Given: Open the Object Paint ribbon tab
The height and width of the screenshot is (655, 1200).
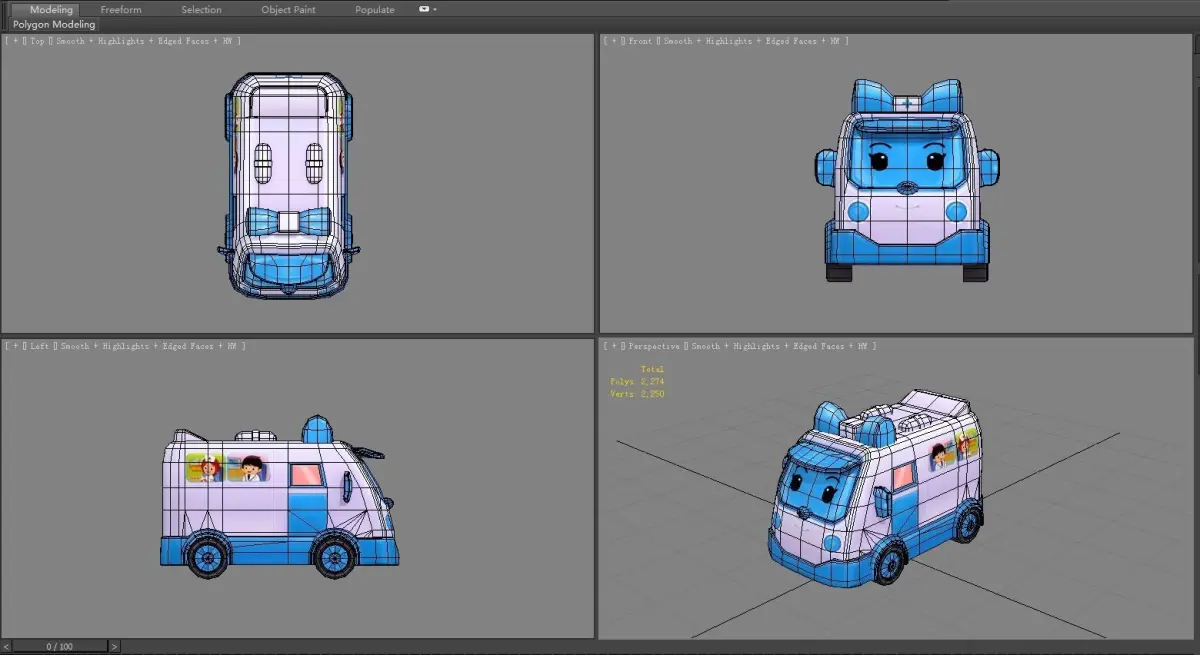Looking at the screenshot, I should pyautogui.click(x=288, y=10).
